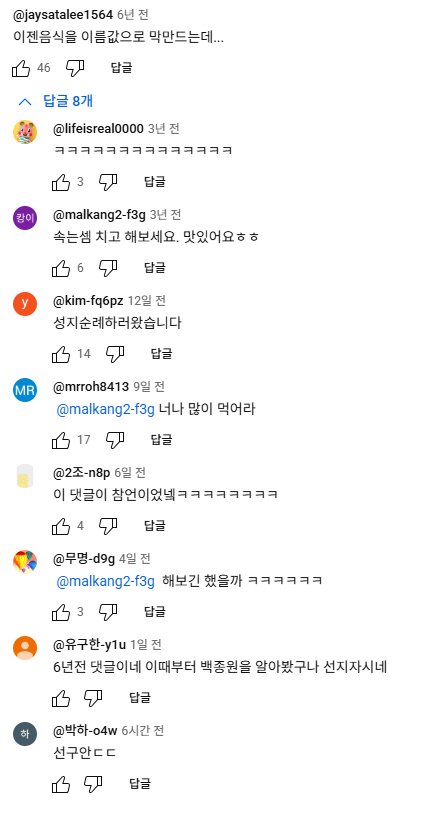Like the reply from @2조-n8p
The height and width of the screenshot is (813, 440).
61,526
